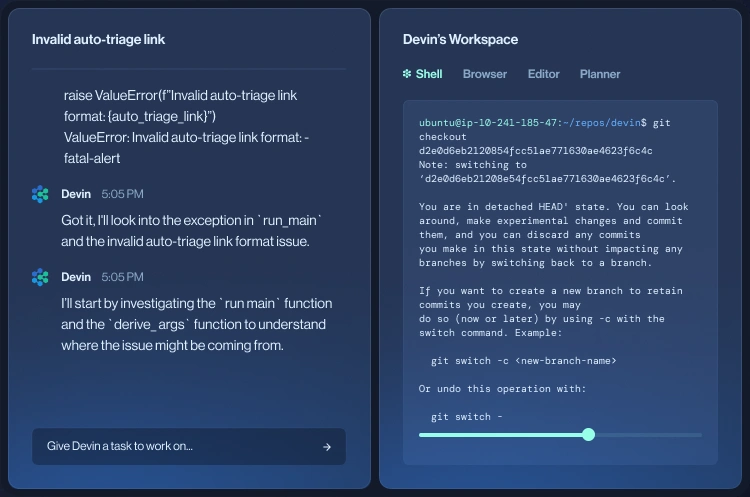
Task: Click the send arrow in the task input
Action: (327, 447)
